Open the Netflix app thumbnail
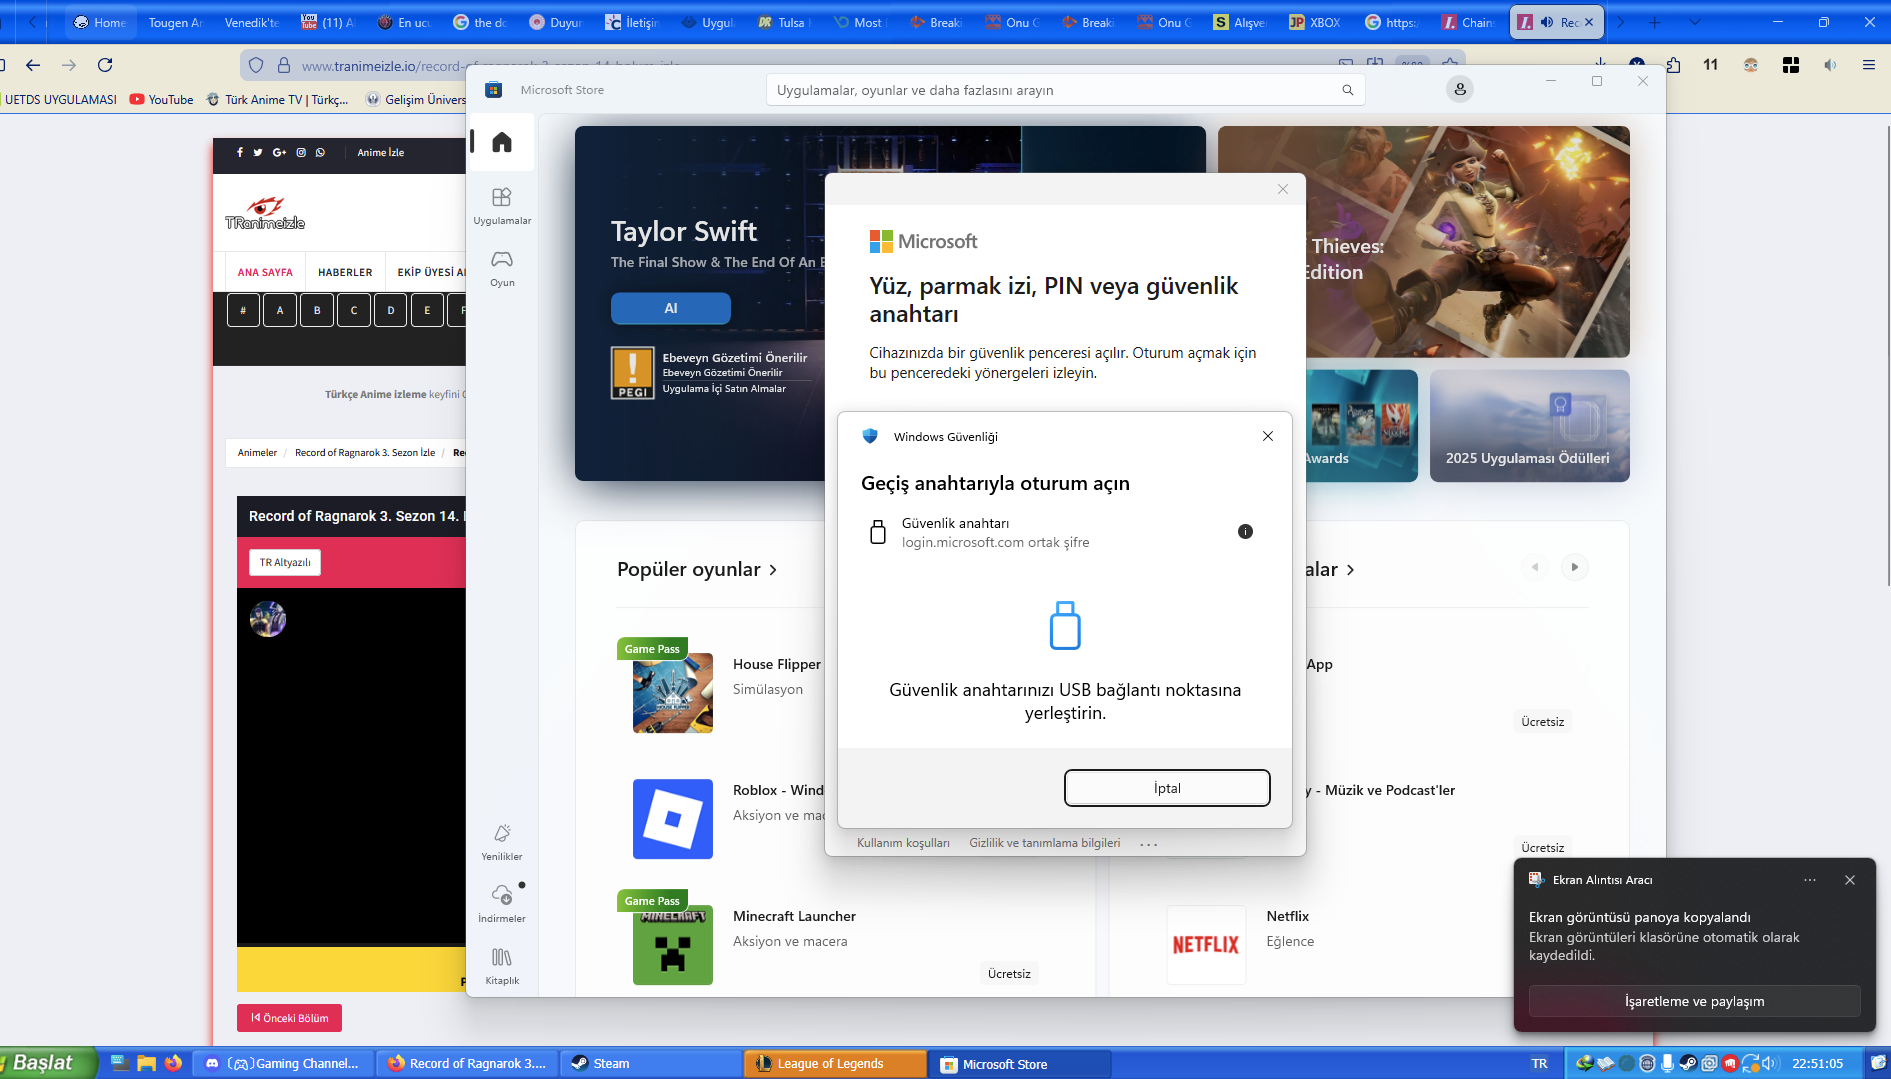This screenshot has width=1891, height=1079. point(1206,945)
